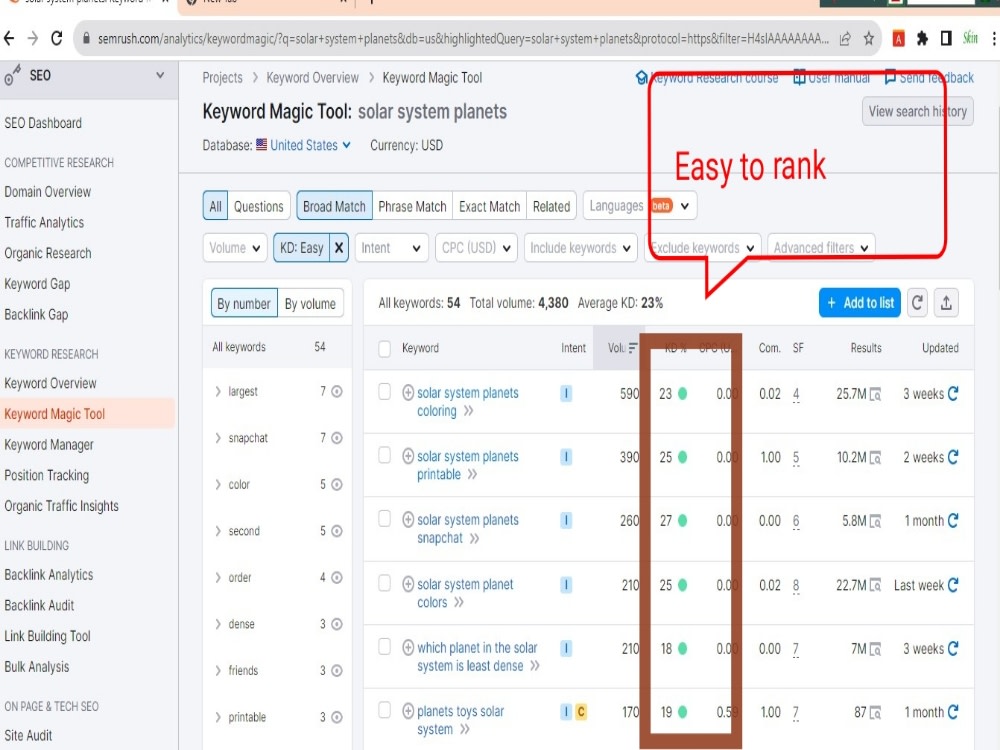Open Backlink Analytics in the sidebar
This screenshot has width=1000, height=750.
click(48, 575)
